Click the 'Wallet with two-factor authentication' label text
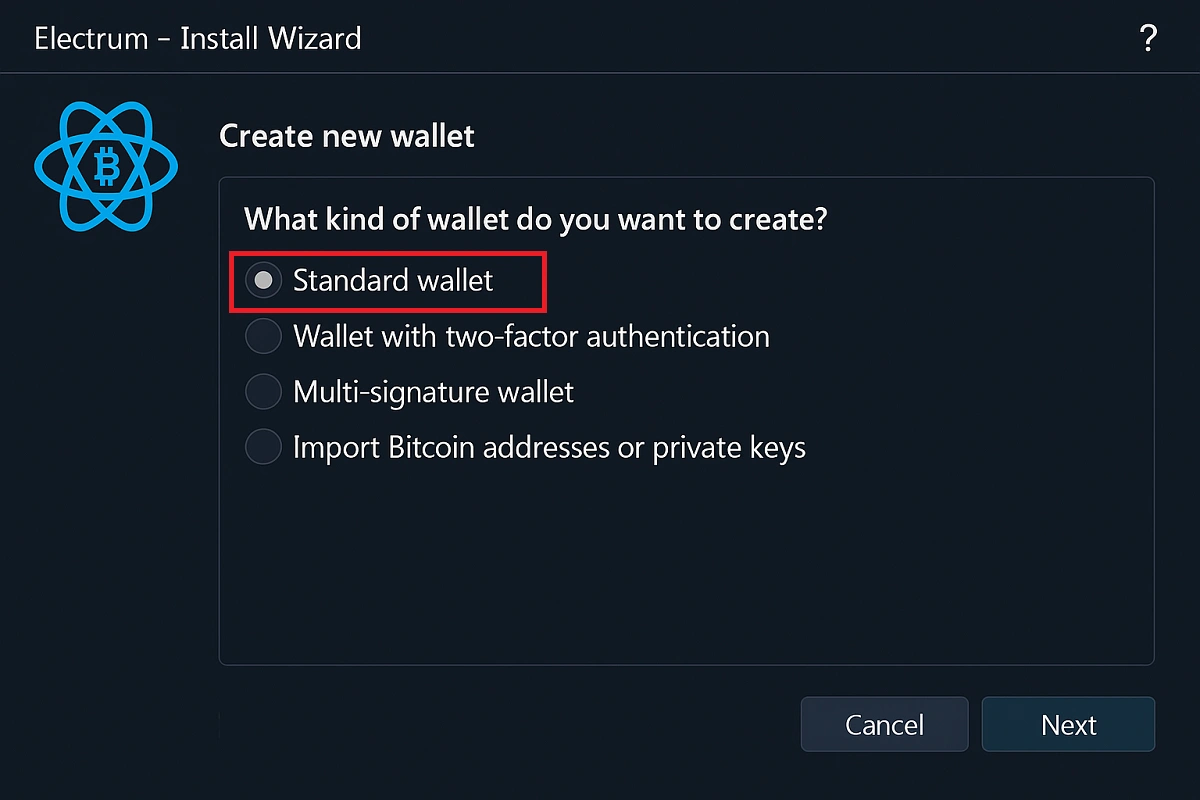This screenshot has height=800, width=1200. [531, 336]
